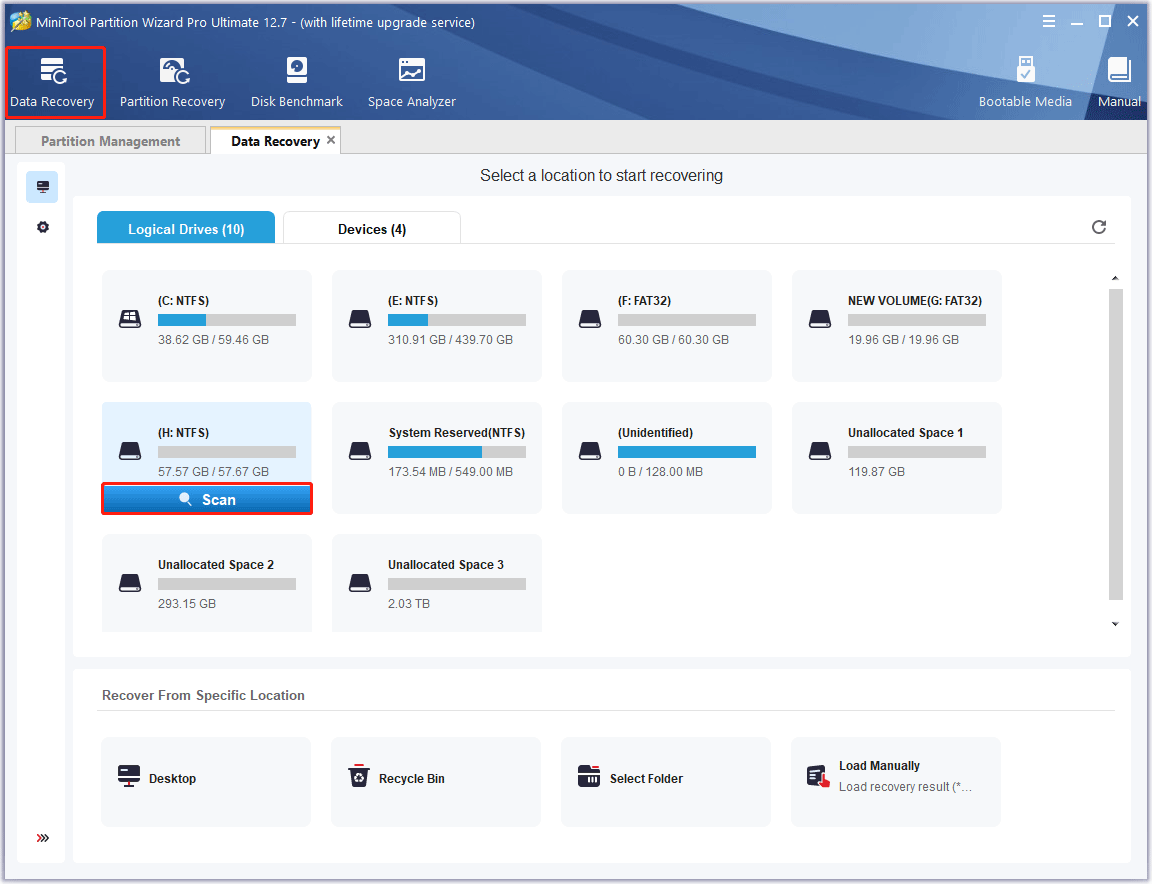
Task: Select the recovery home sidebar icon
Action: pyautogui.click(x=43, y=187)
